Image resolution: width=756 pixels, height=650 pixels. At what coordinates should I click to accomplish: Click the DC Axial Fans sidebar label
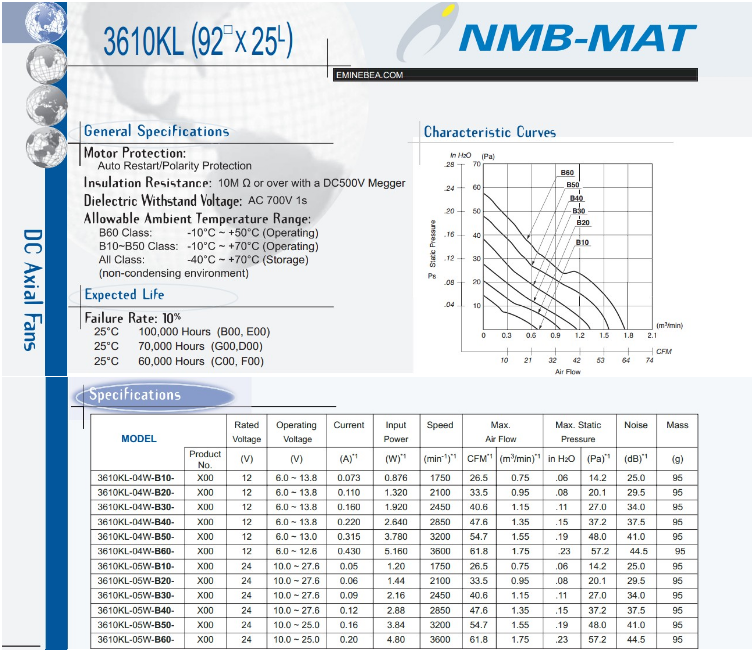tap(33, 290)
